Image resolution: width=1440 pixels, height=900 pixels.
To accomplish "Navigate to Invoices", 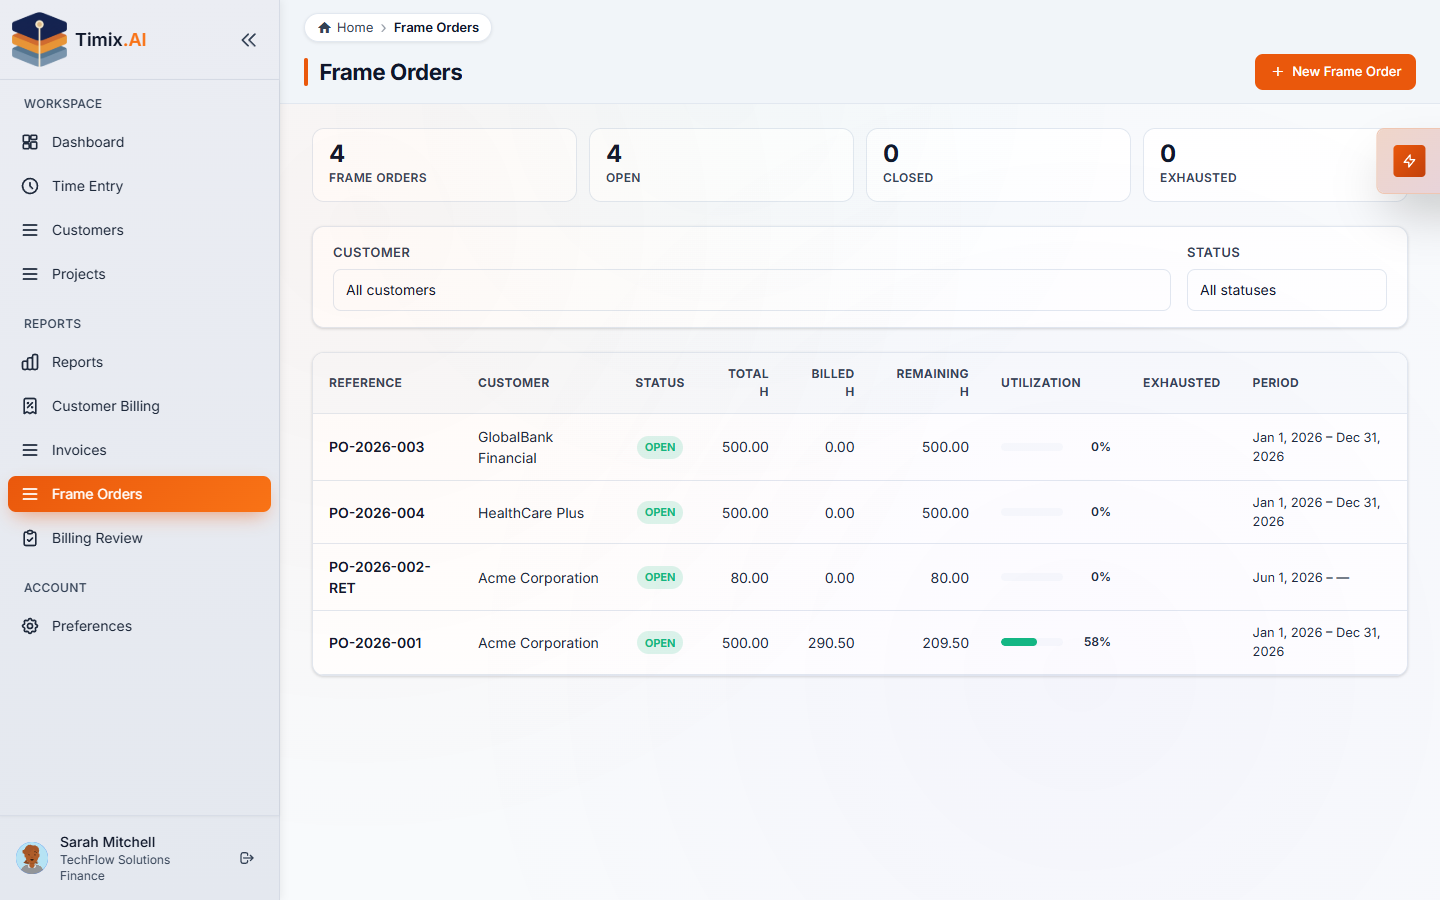I will tap(139, 450).
